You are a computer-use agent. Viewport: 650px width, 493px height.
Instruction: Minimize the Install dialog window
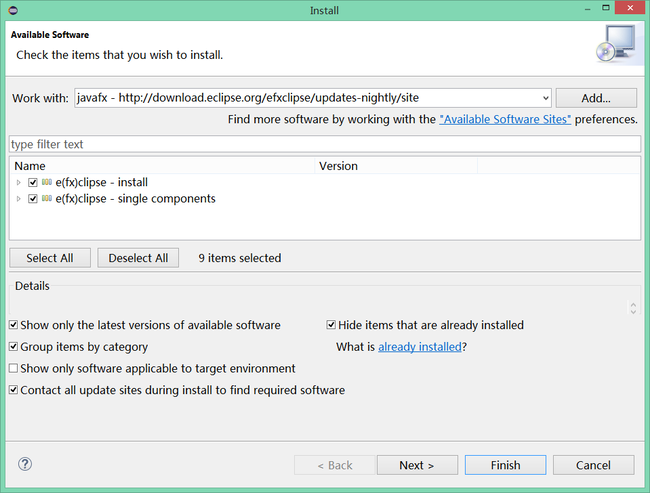[587, 9]
